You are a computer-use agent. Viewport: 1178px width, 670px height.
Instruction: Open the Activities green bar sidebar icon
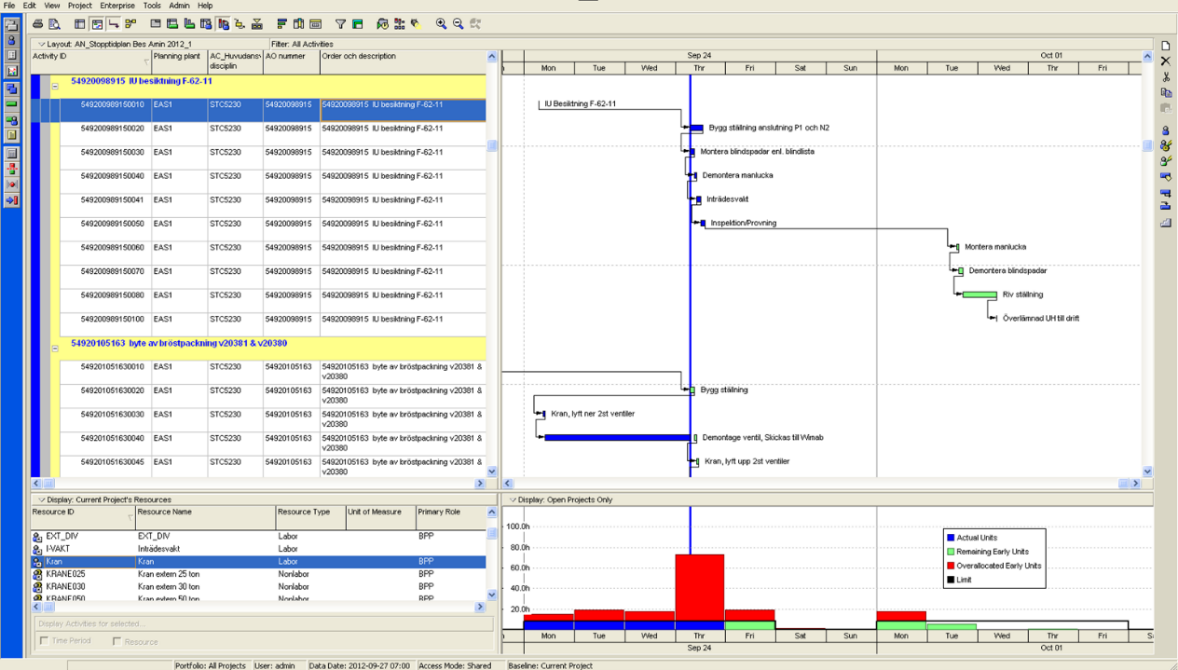12,104
